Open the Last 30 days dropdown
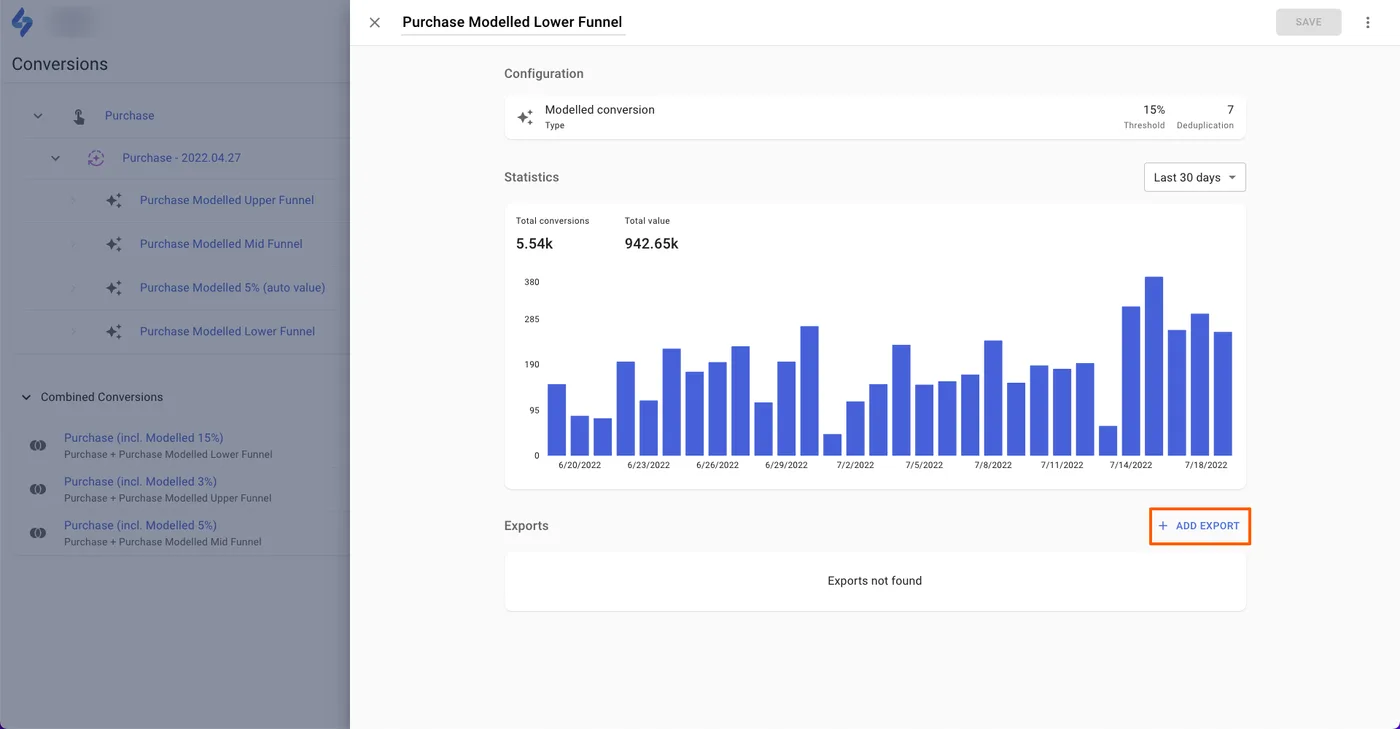This screenshot has height=729, width=1400. [x=1194, y=177]
